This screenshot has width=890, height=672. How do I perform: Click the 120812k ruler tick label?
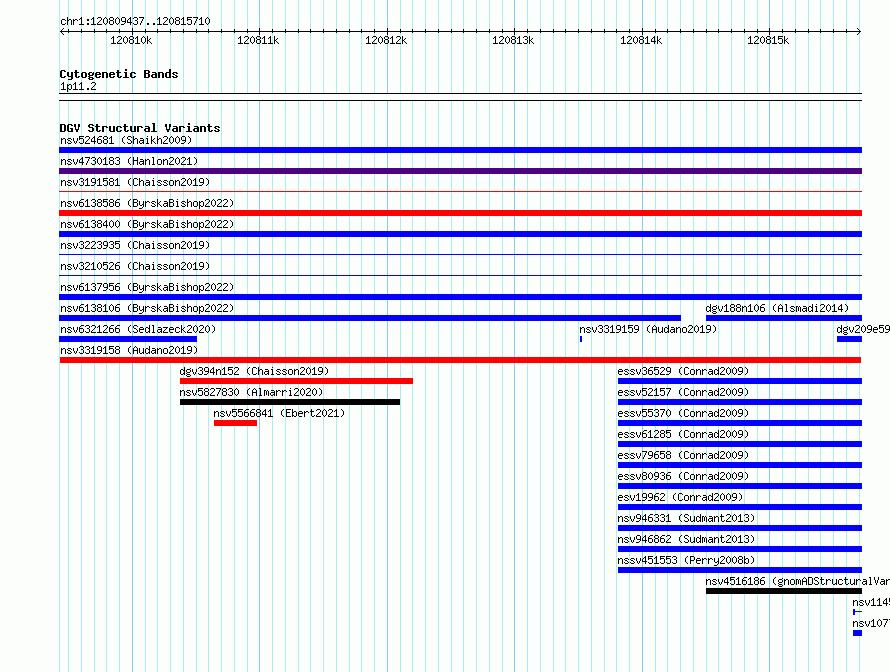[386, 40]
